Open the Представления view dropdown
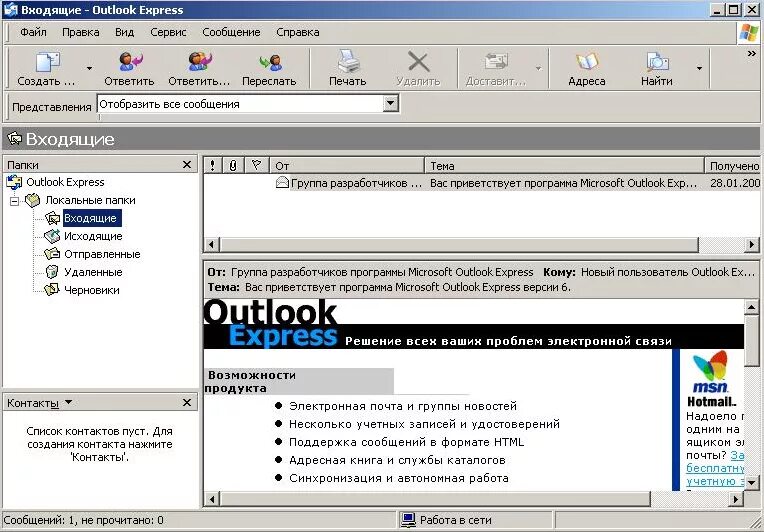The height and width of the screenshot is (532, 764). click(x=390, y=104)
